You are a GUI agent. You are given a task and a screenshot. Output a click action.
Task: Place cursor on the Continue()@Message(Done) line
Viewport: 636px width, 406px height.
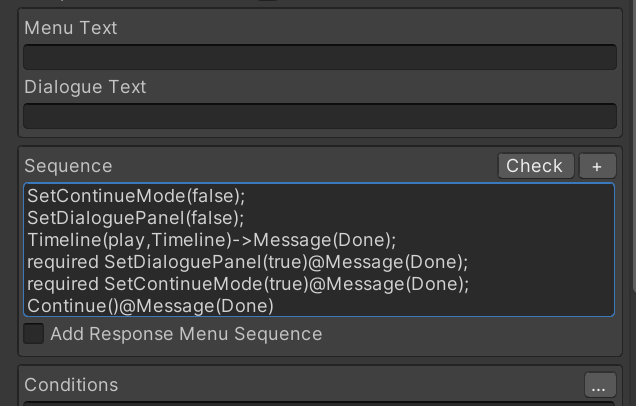[x=150, y=306]
